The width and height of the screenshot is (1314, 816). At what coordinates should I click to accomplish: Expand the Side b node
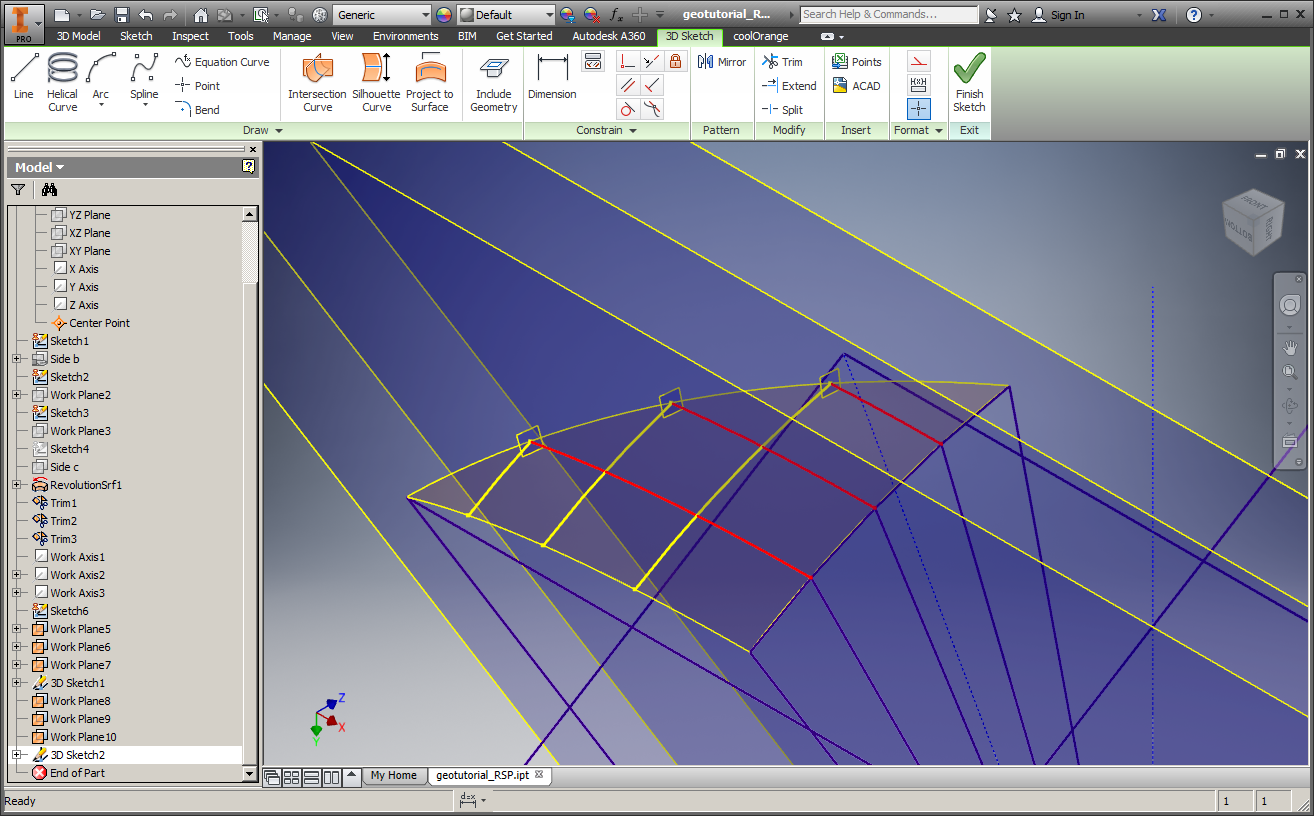point(17,359)
